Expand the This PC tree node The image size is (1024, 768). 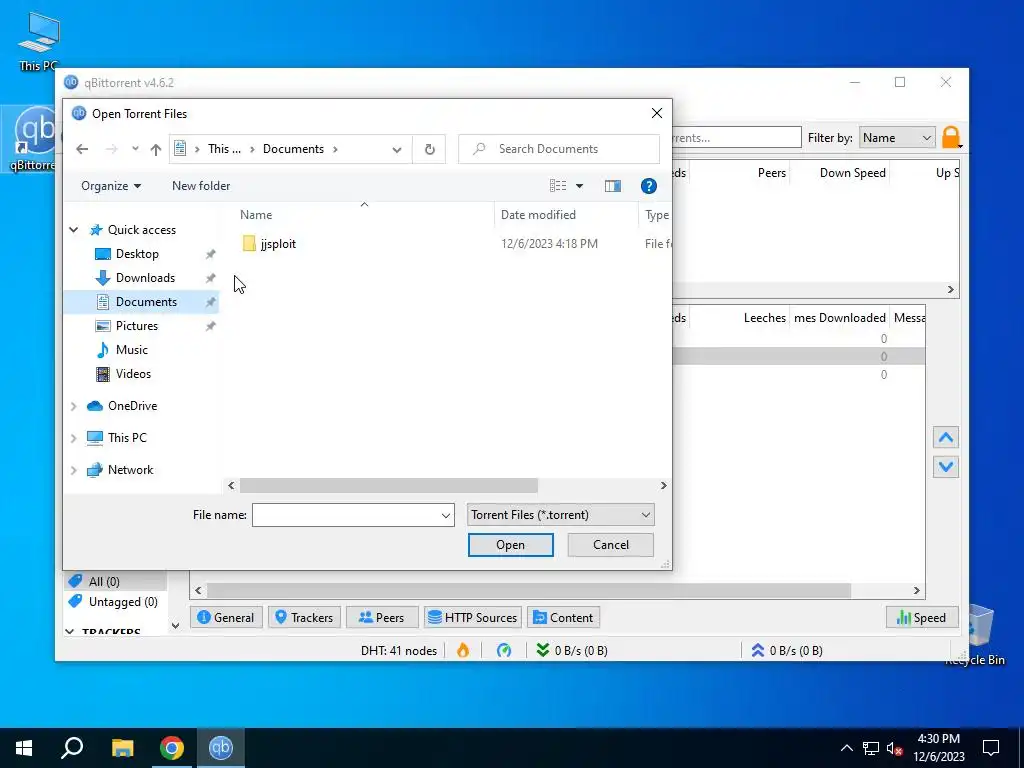(74, 438)
